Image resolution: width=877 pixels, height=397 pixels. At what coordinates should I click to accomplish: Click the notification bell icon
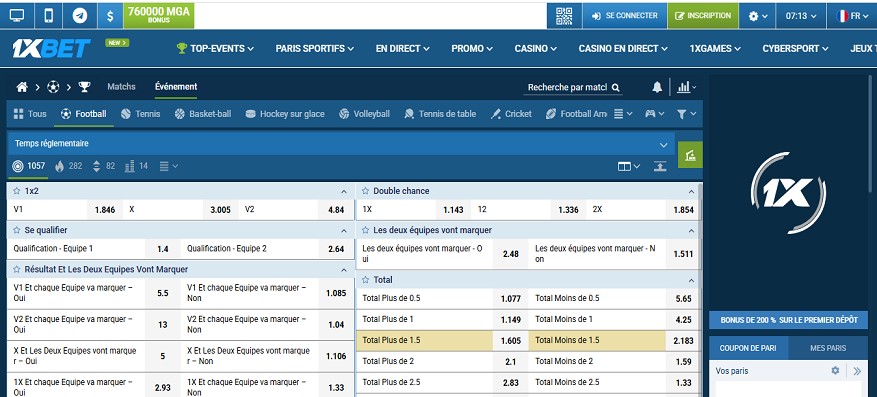click(x=657, y=87)
